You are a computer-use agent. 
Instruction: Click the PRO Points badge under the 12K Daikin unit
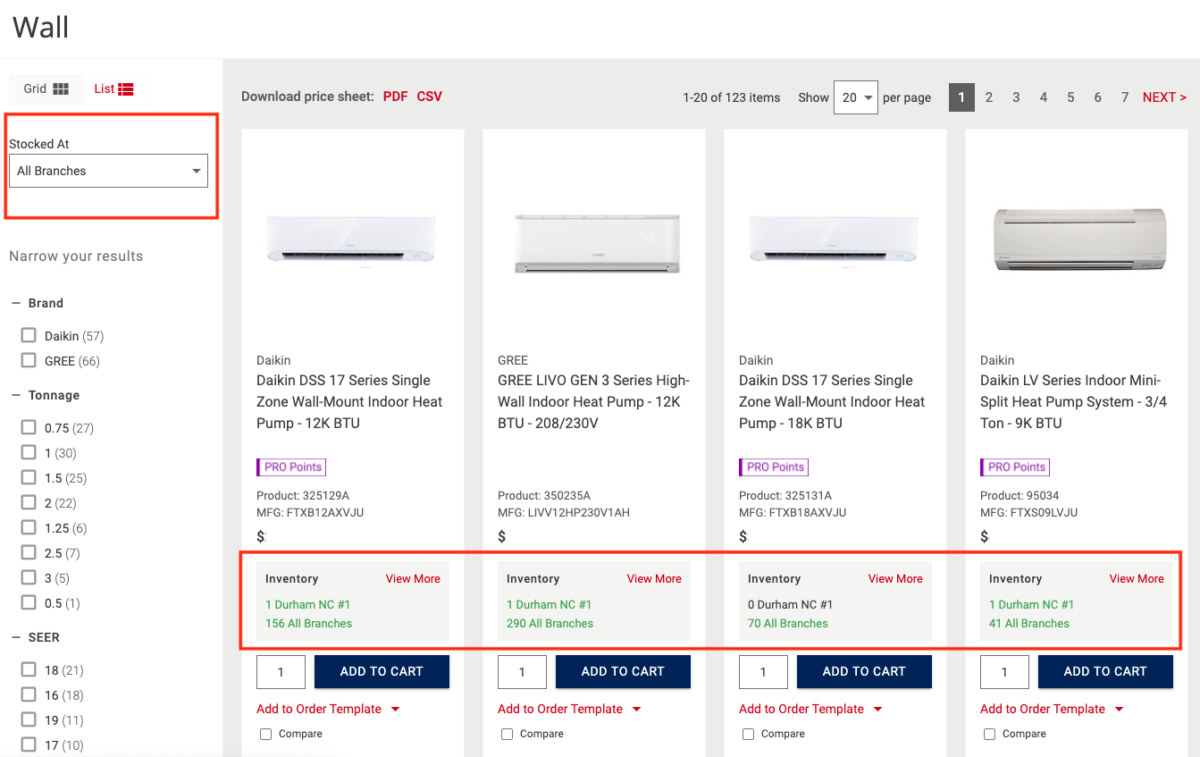point(291,466)
